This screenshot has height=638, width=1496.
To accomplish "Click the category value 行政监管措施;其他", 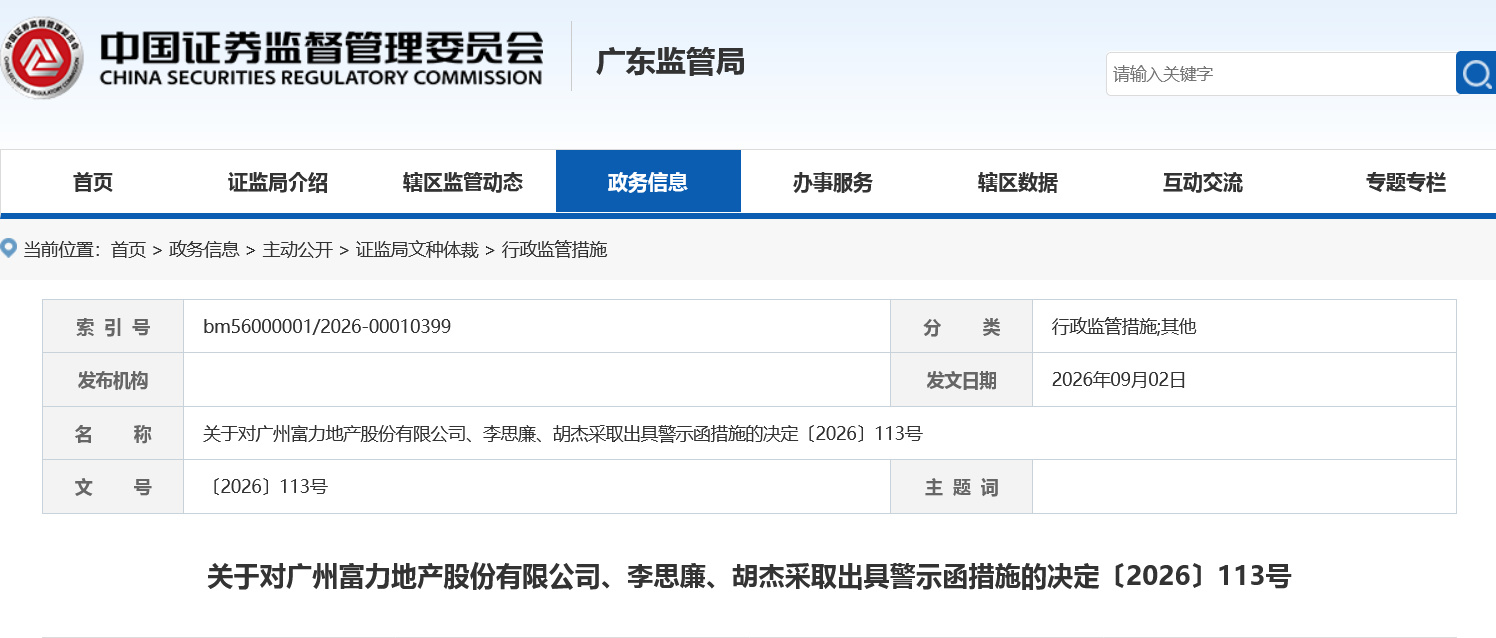I will pyautogui.click(x=1124, y=326).
